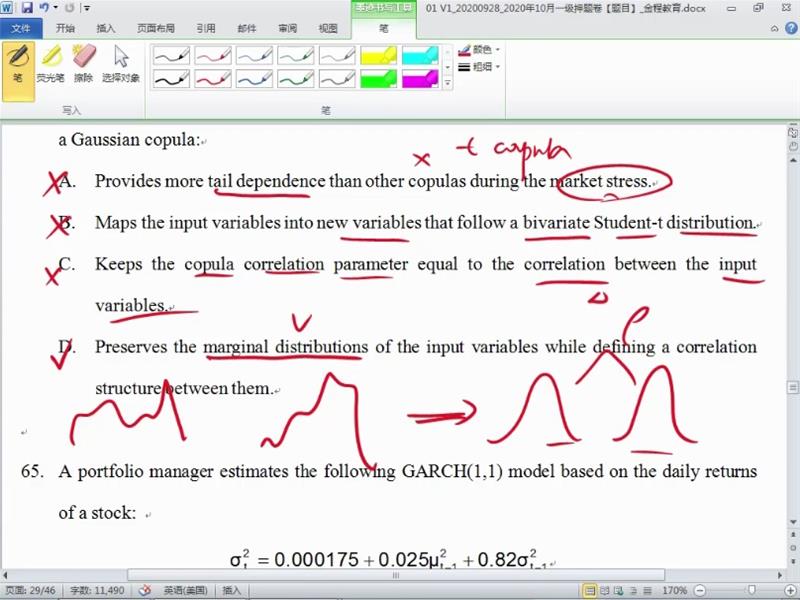Click the Save icon in quick access toolbar
The image size is (800, 600).
(24, 8)
